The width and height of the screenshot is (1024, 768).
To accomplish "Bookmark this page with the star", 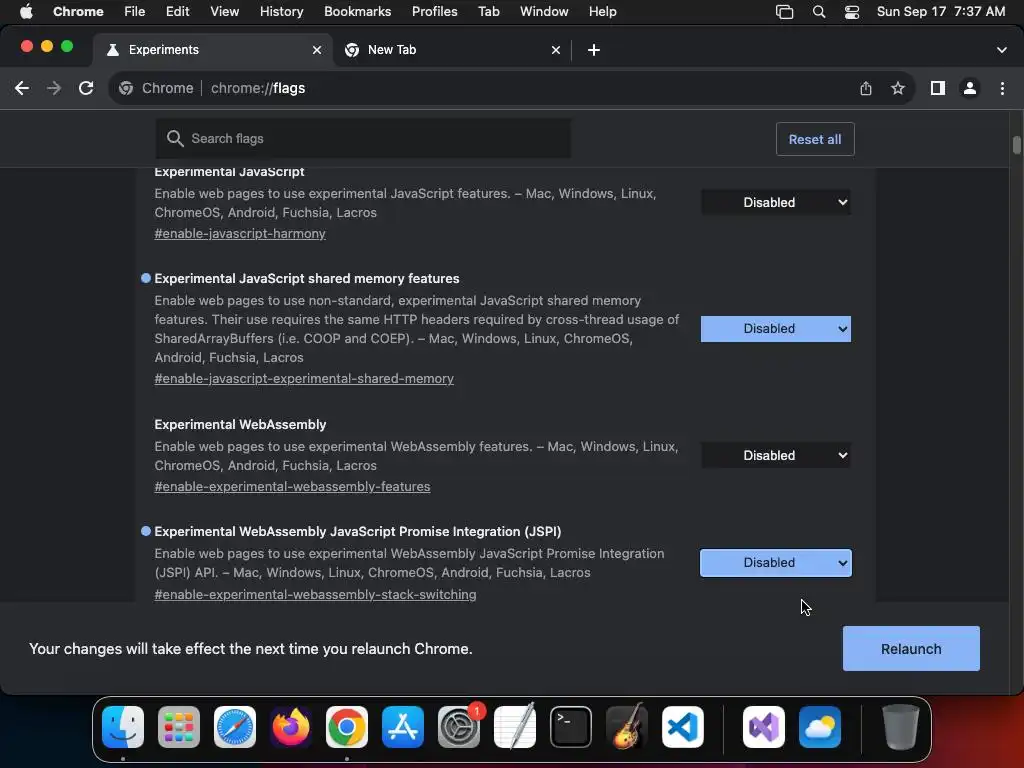I will [898, 88].
